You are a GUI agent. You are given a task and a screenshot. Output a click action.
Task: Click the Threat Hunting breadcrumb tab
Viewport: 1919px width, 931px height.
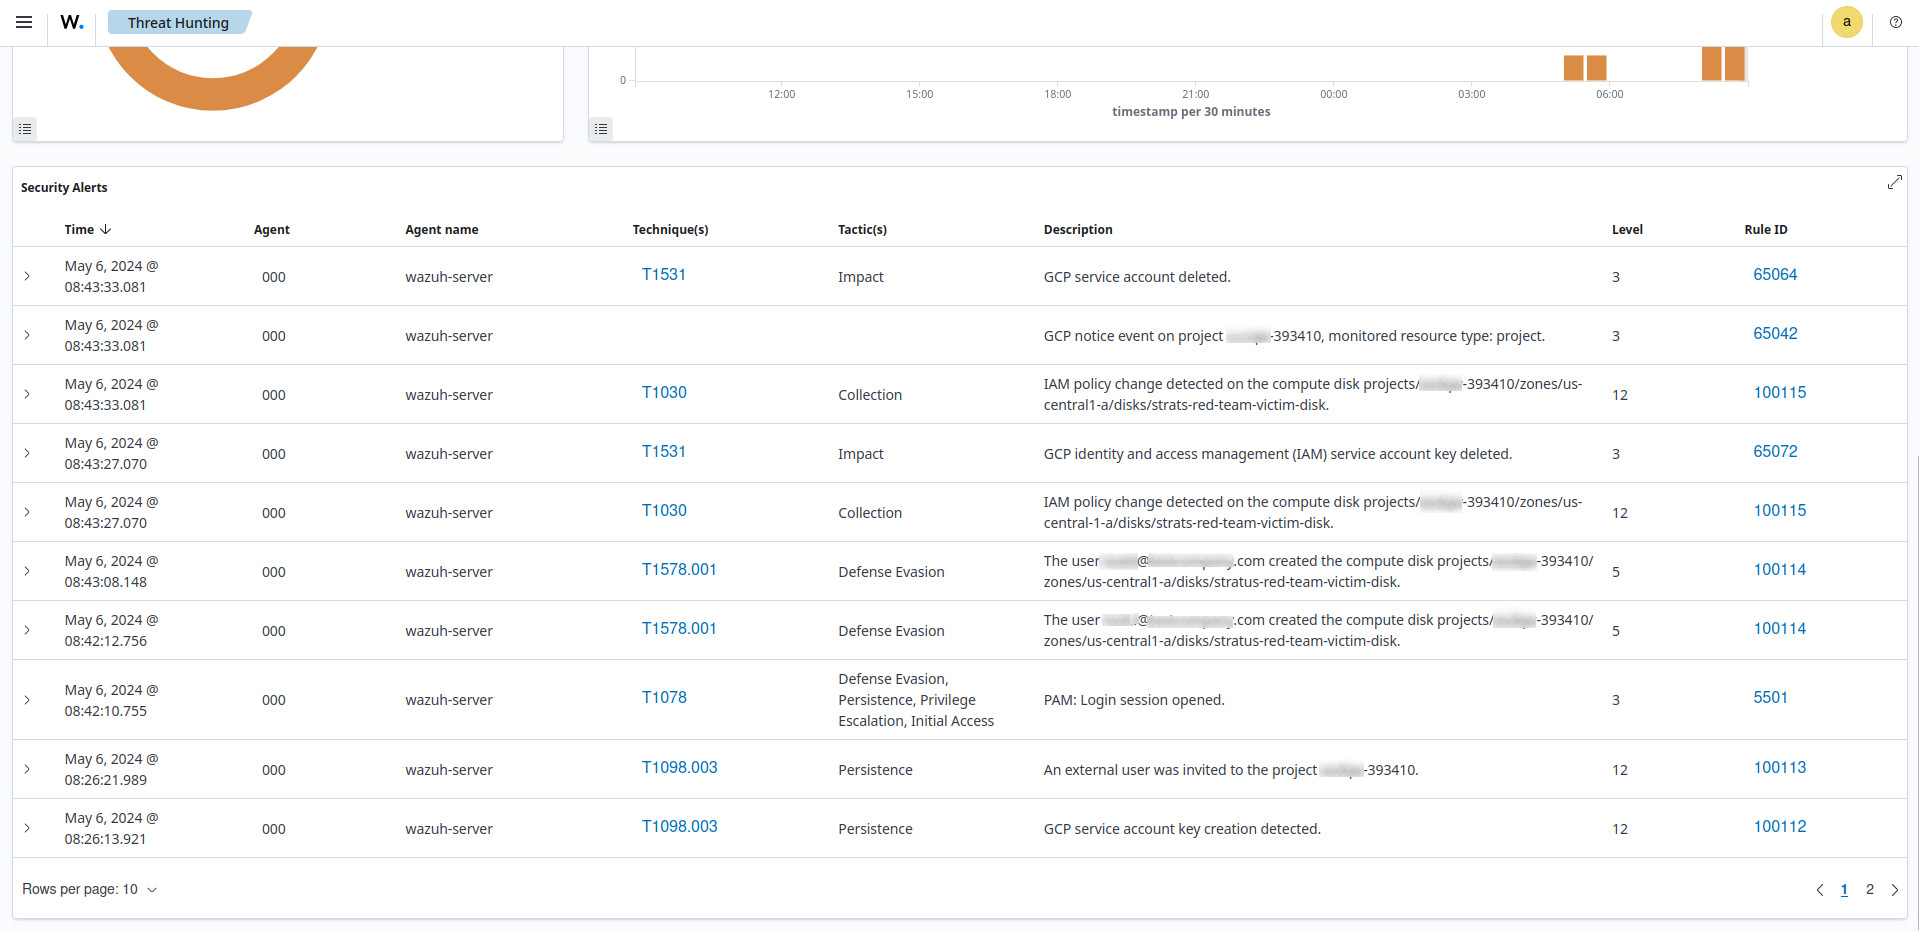[179, 21]
